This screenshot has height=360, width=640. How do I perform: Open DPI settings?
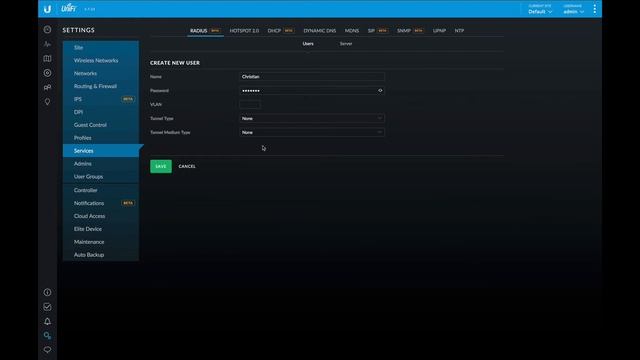101,112
